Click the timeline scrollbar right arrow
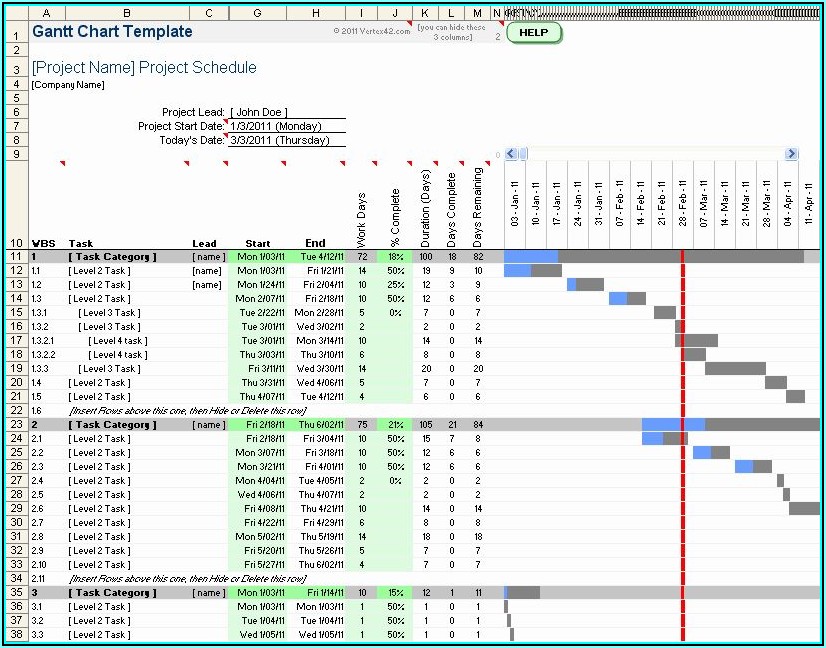 pyautogui.click(x=791, y=154)
